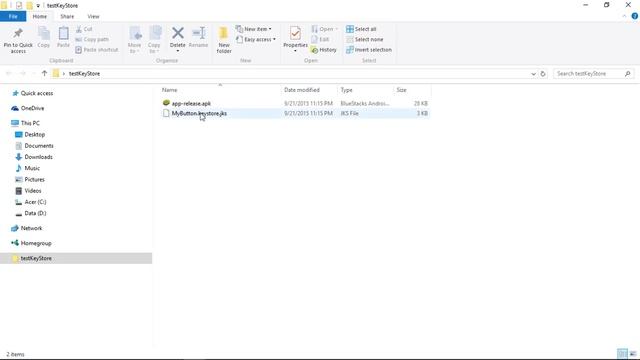Click the Edit command in Open group
640x360 pixels.
point(320,40)
